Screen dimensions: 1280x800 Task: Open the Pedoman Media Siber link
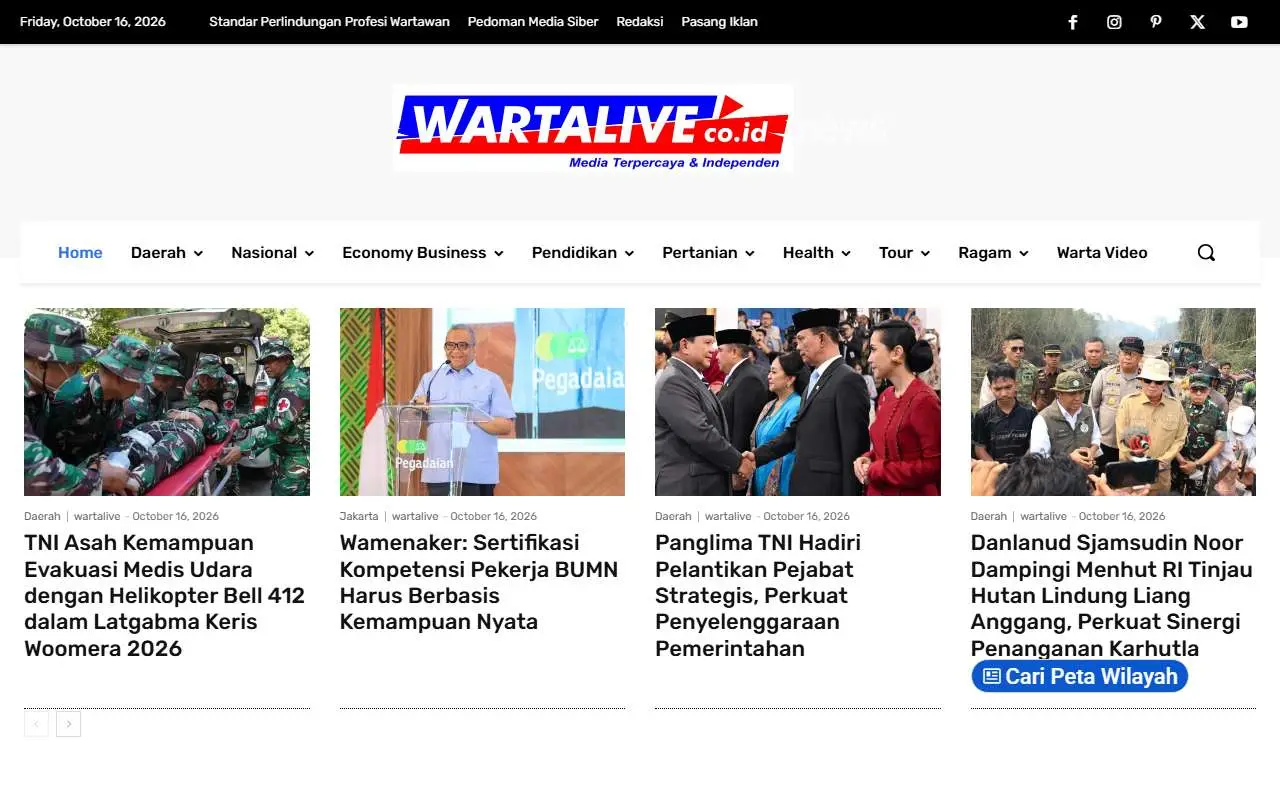click(533, 22)
